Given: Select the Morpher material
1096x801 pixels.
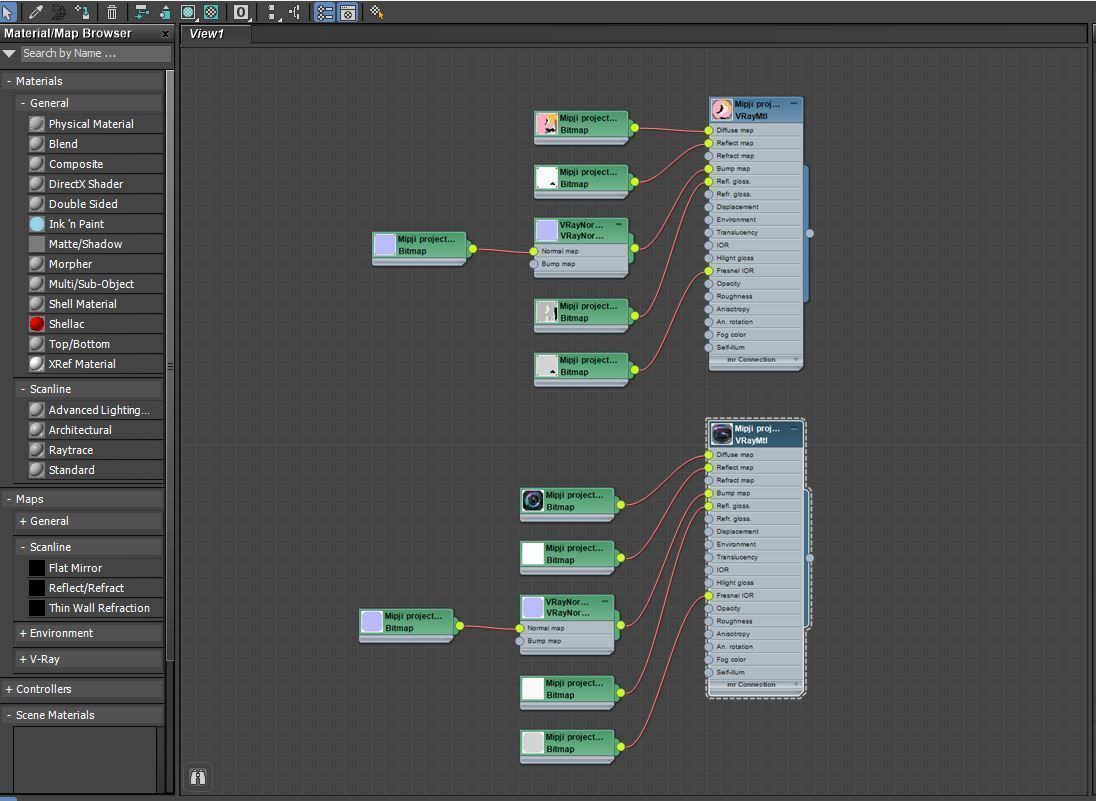Looking at the screenshot, I should pos(95,264).
